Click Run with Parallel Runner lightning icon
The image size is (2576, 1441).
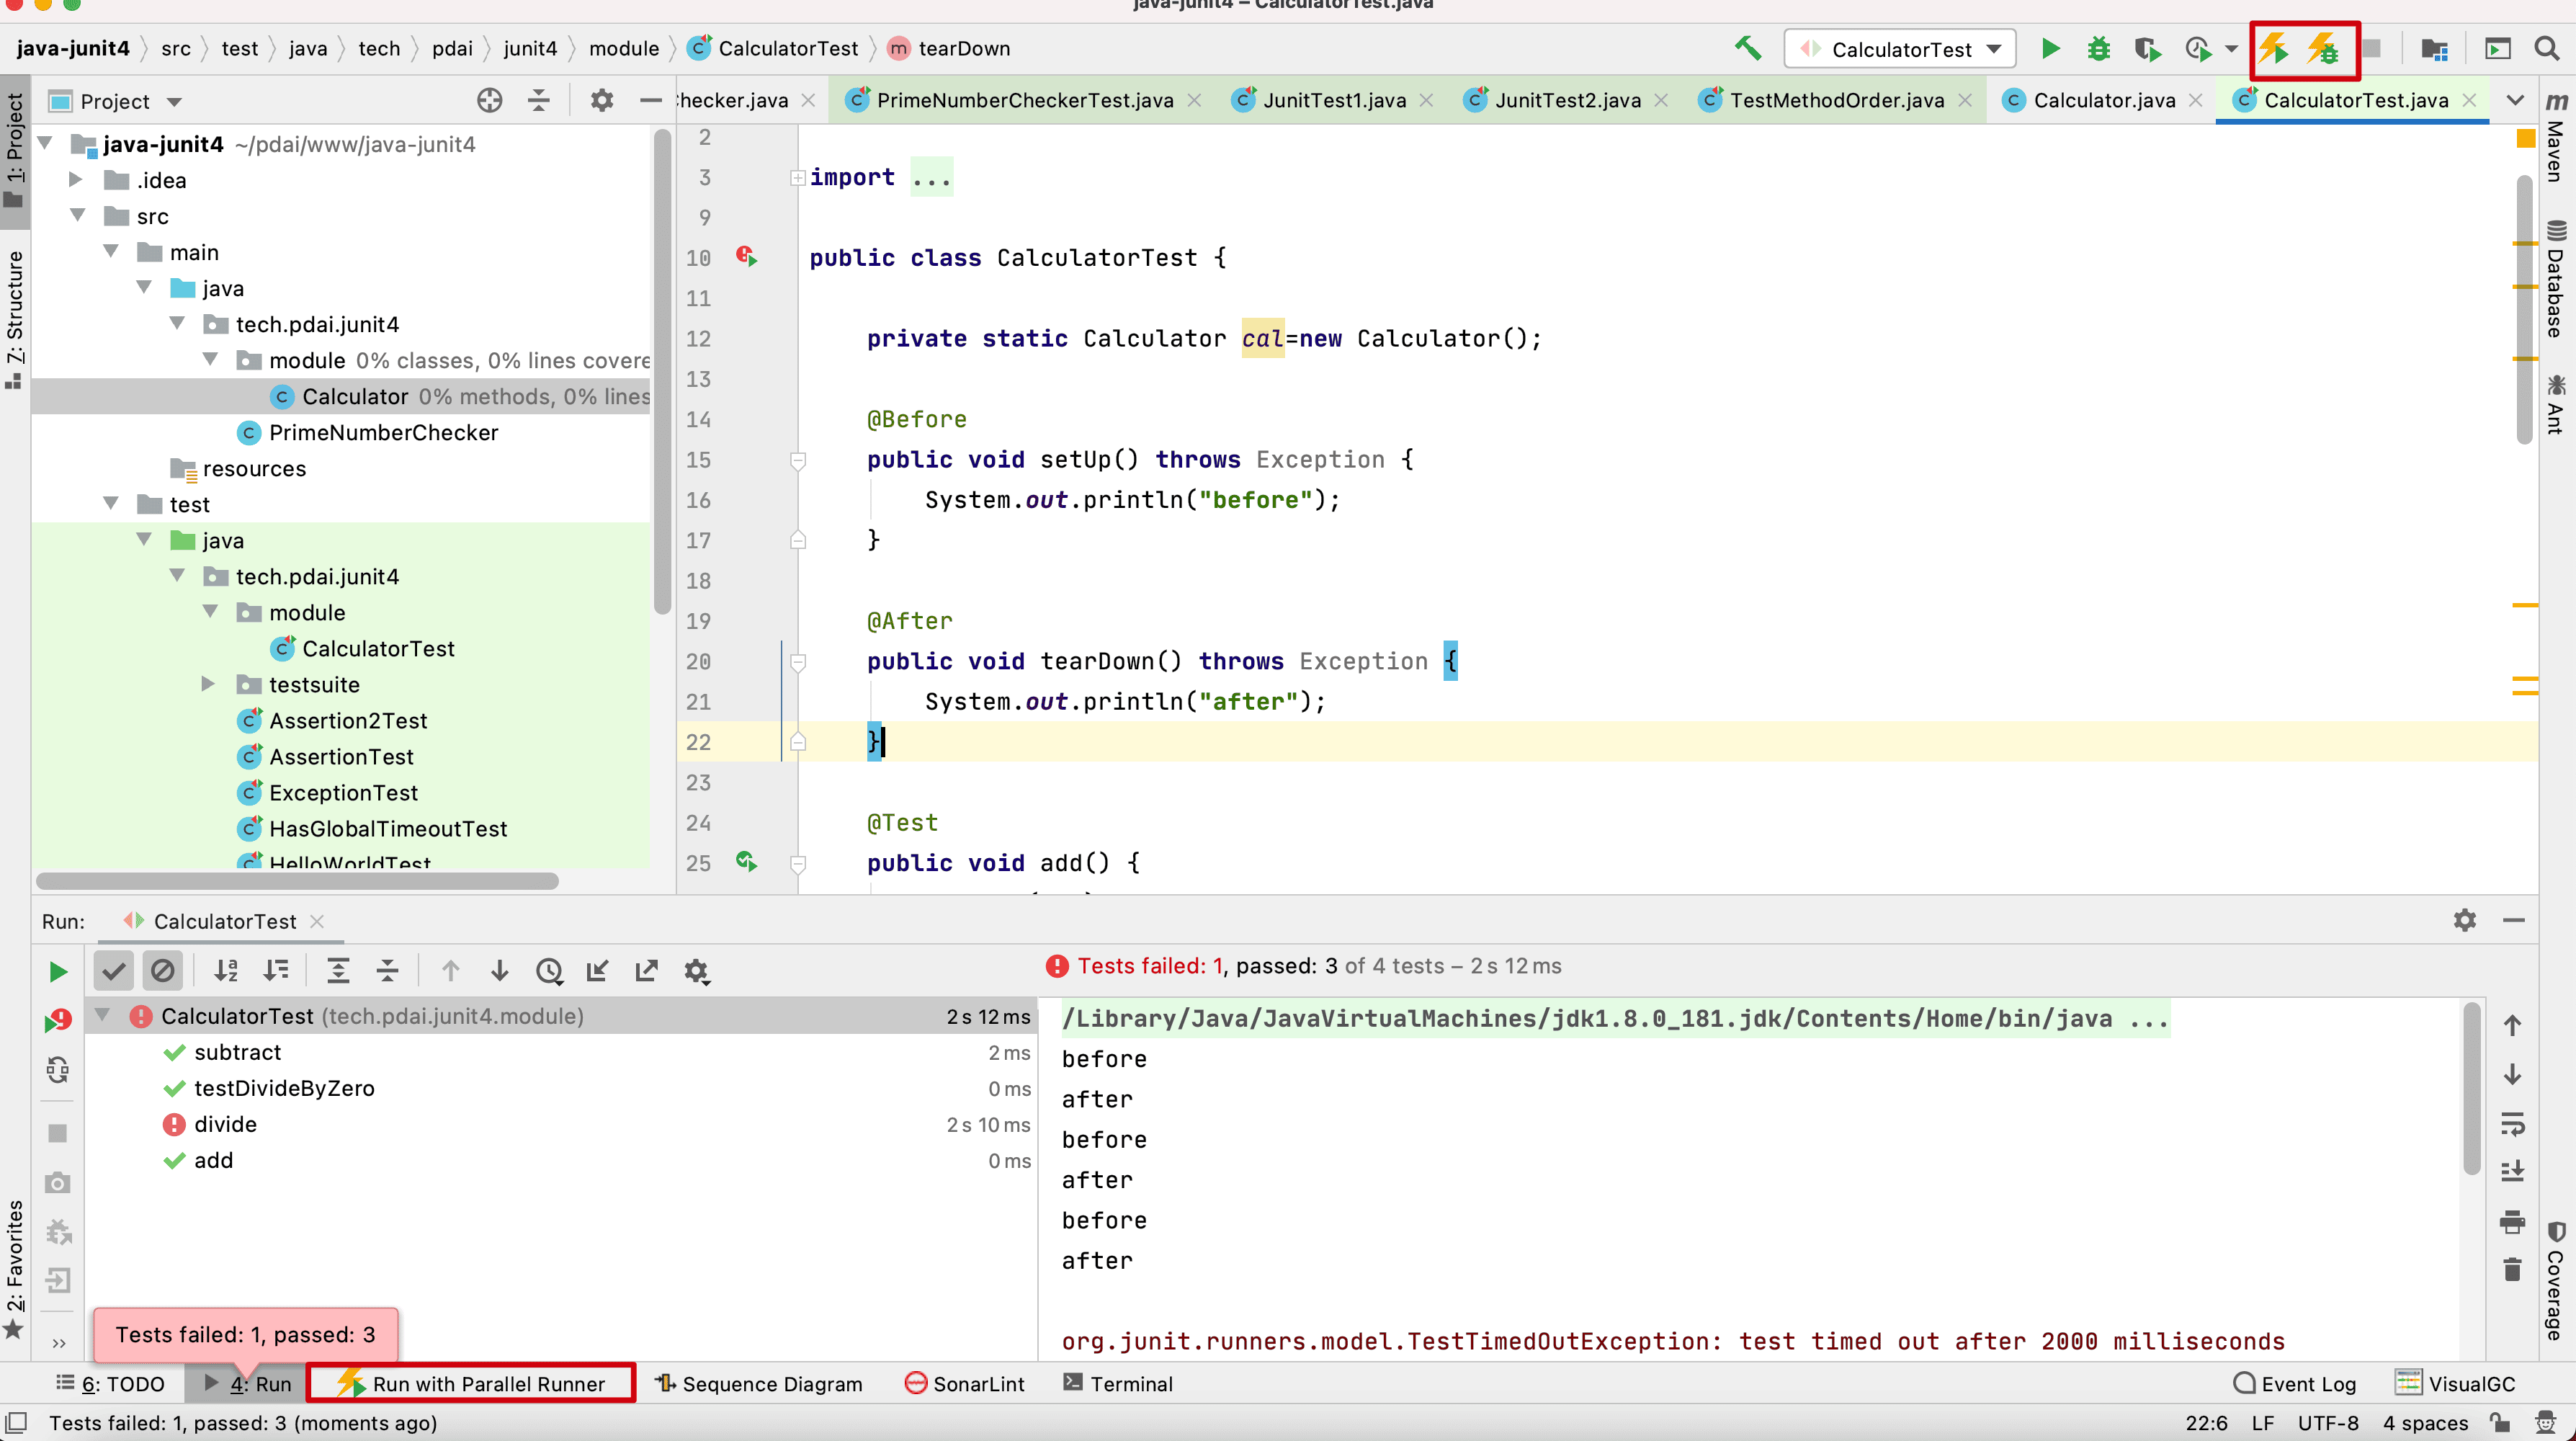(2274, 49)
